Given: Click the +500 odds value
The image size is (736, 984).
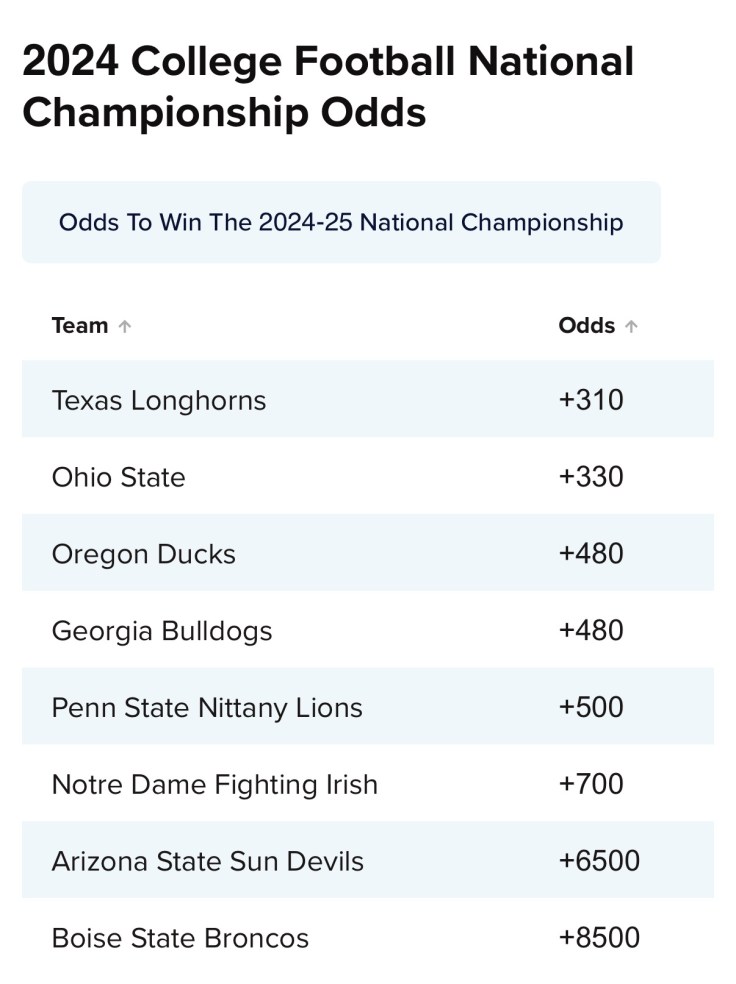Looking at the screenshot, I should [x=591, y=707].
